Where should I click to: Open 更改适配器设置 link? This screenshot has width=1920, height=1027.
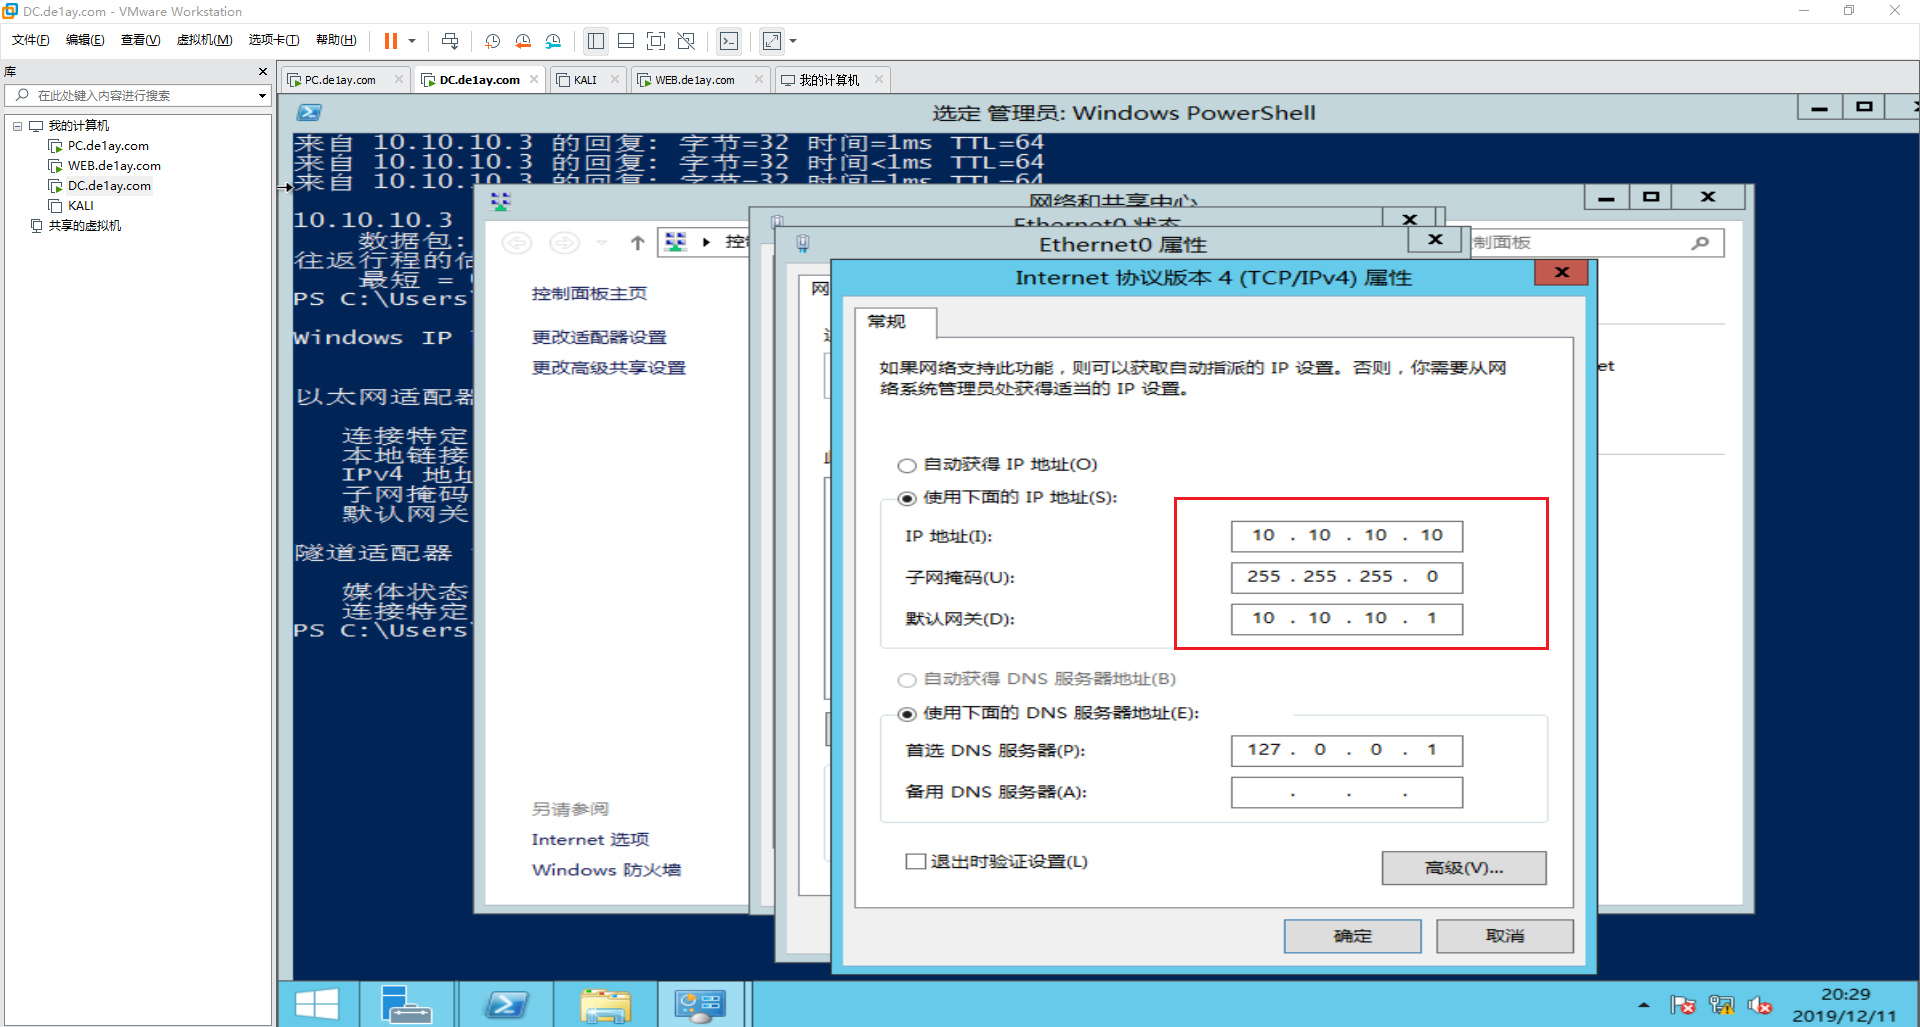(599, 338)
